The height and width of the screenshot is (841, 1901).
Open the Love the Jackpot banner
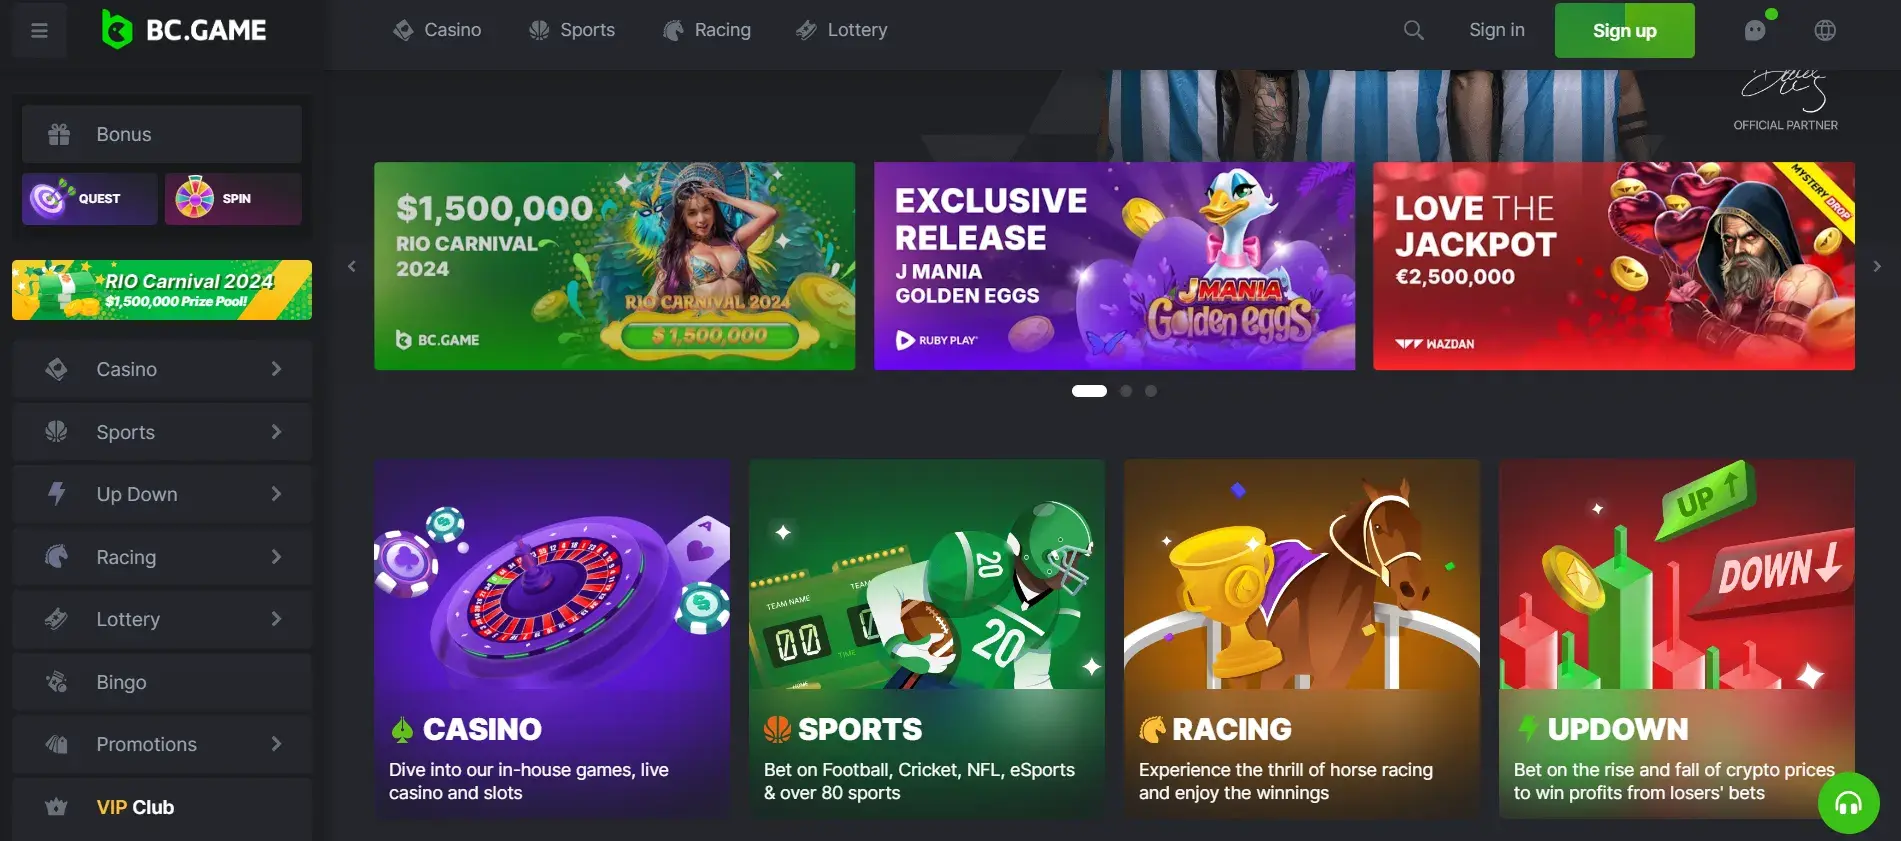(1613, 266)
